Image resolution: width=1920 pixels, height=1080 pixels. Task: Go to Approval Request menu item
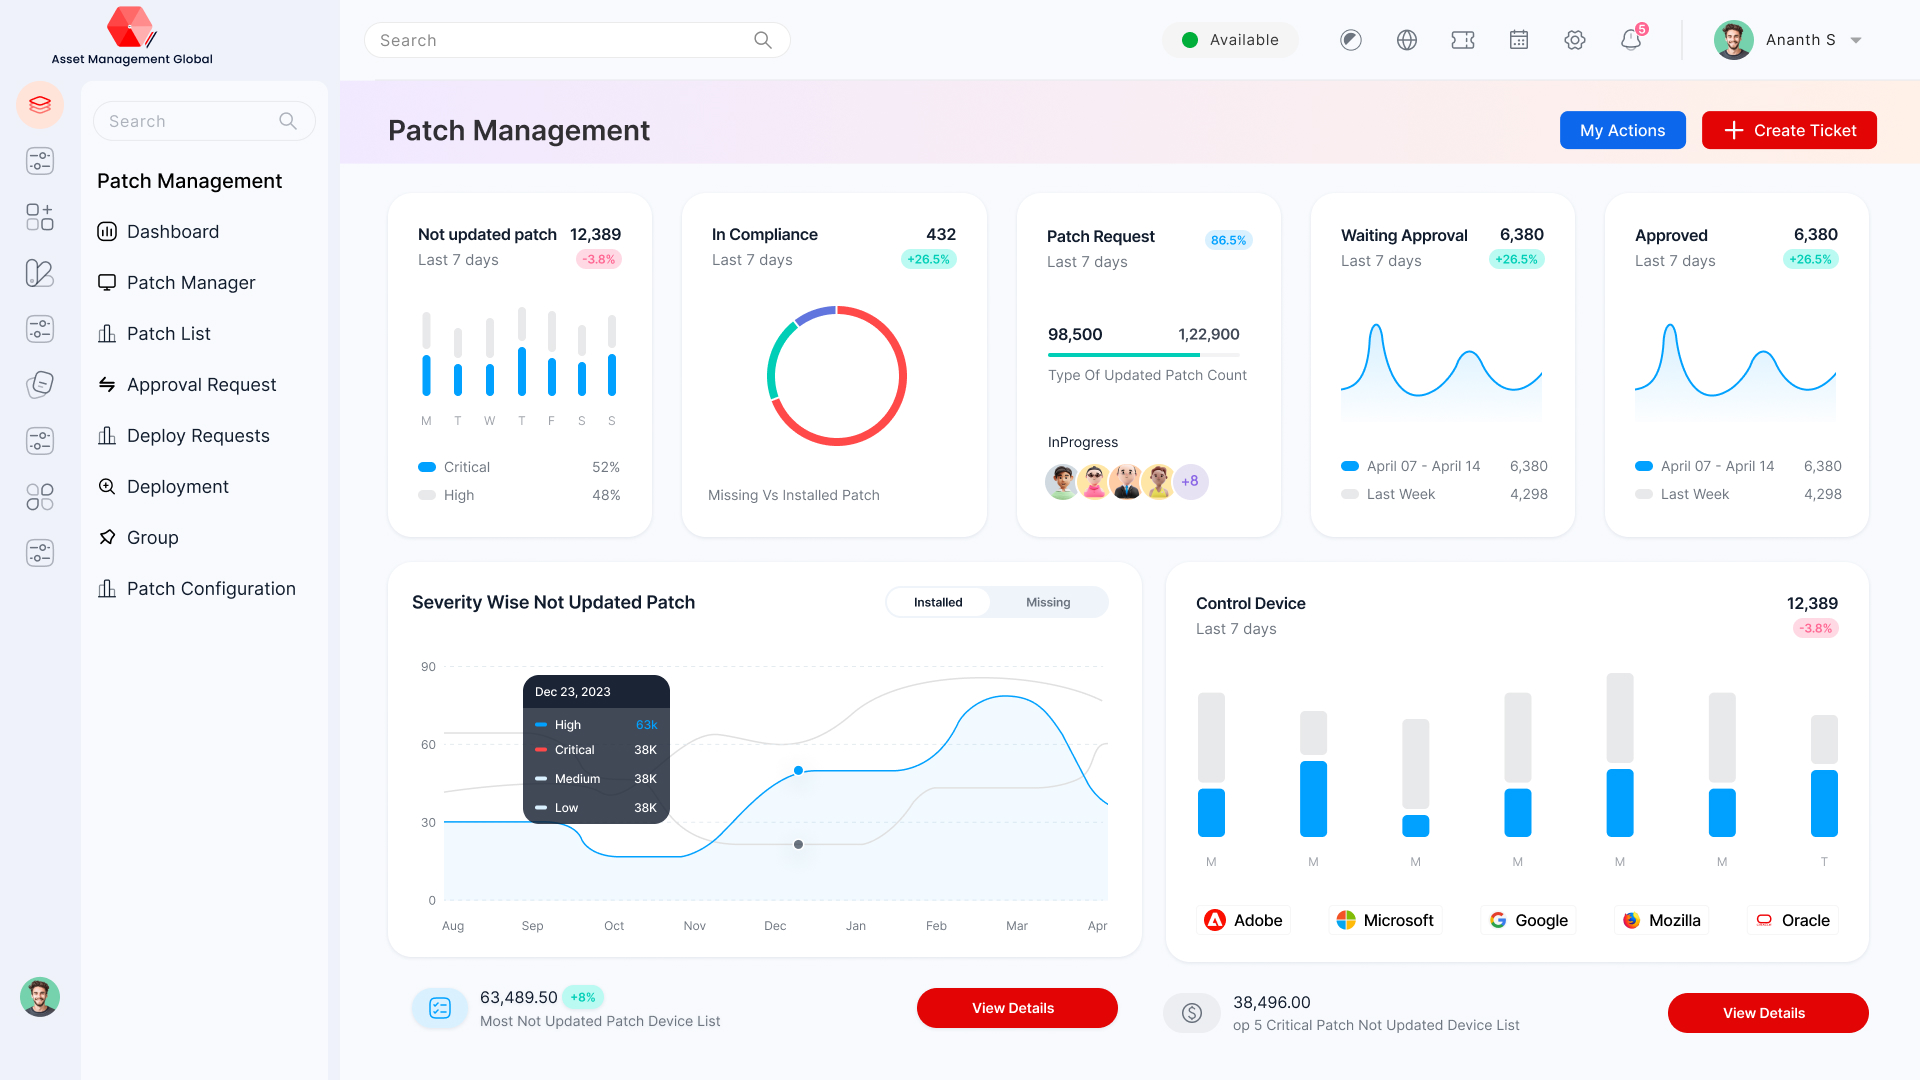pyautogui.click(x=201, y=385)
